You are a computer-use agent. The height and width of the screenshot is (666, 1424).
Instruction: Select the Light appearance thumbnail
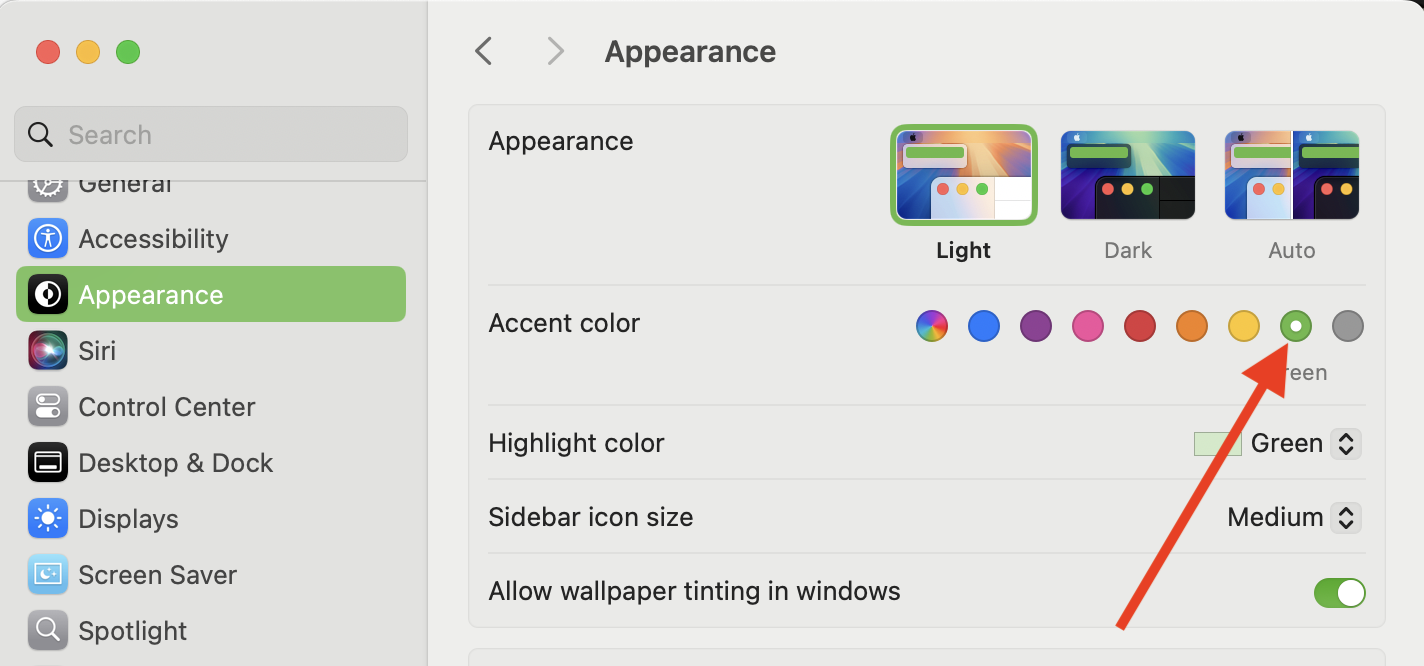[963, 176]
